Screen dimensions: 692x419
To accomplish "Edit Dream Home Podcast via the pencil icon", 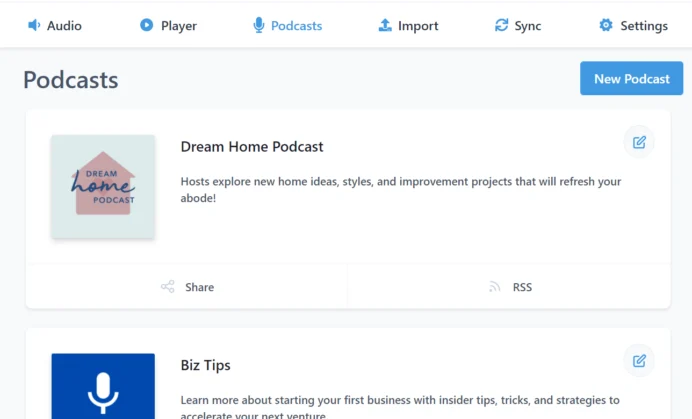I will [x=639, y=142].
